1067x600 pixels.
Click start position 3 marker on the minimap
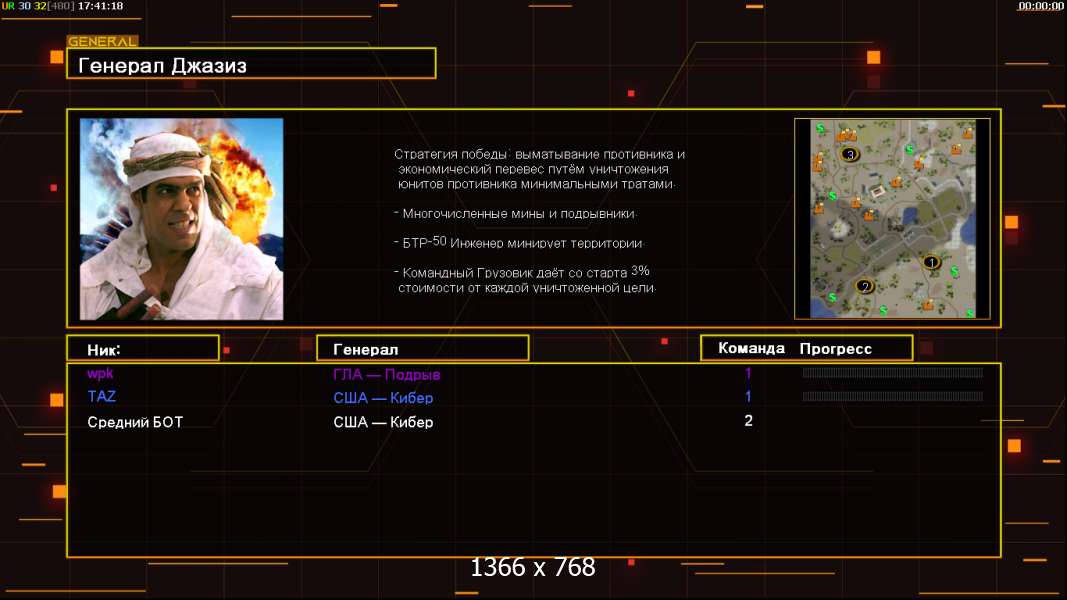pyautogui.click(x=849, y=154)
